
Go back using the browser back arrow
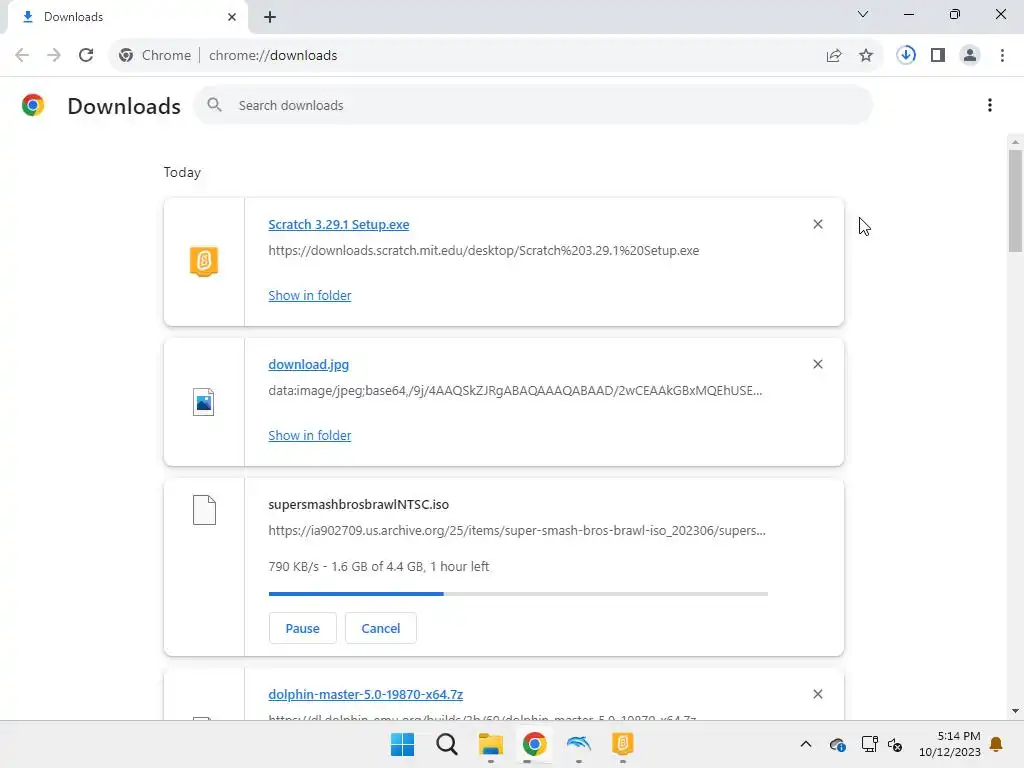coord(22,56)
